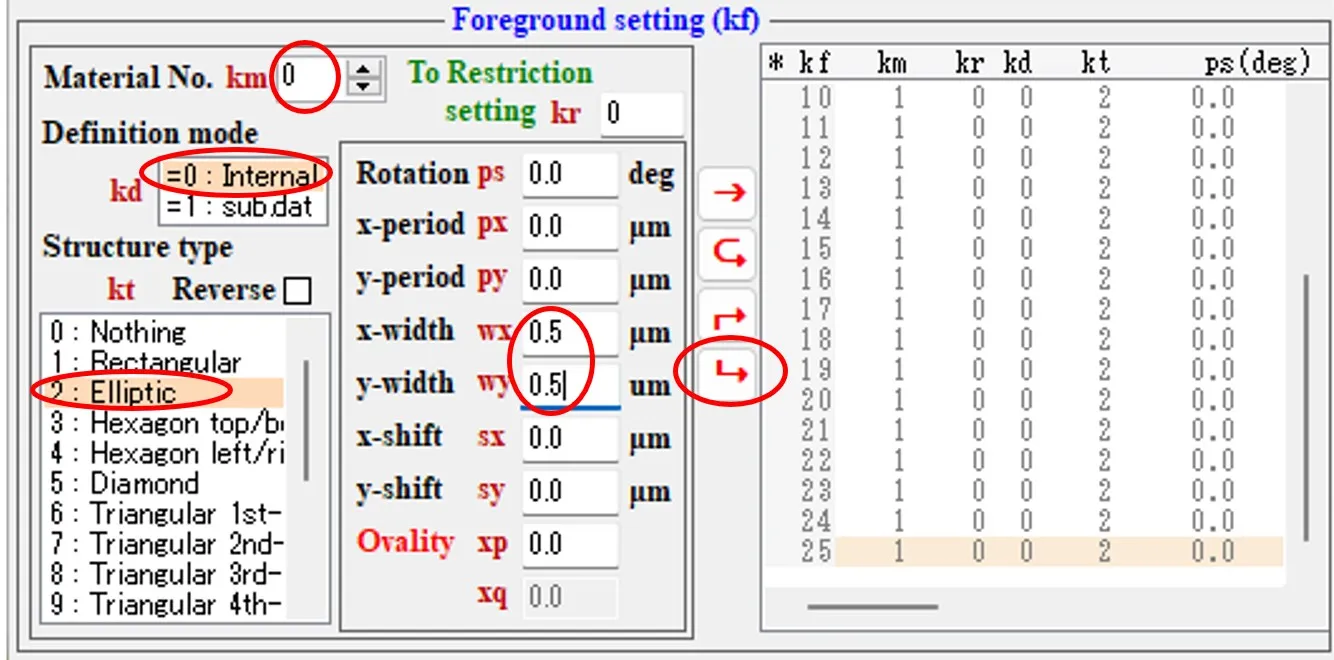Select structure type 8 : Triangular 3rd
Viewport: 1334px width, 660px height.
click(x=163, y=574)
